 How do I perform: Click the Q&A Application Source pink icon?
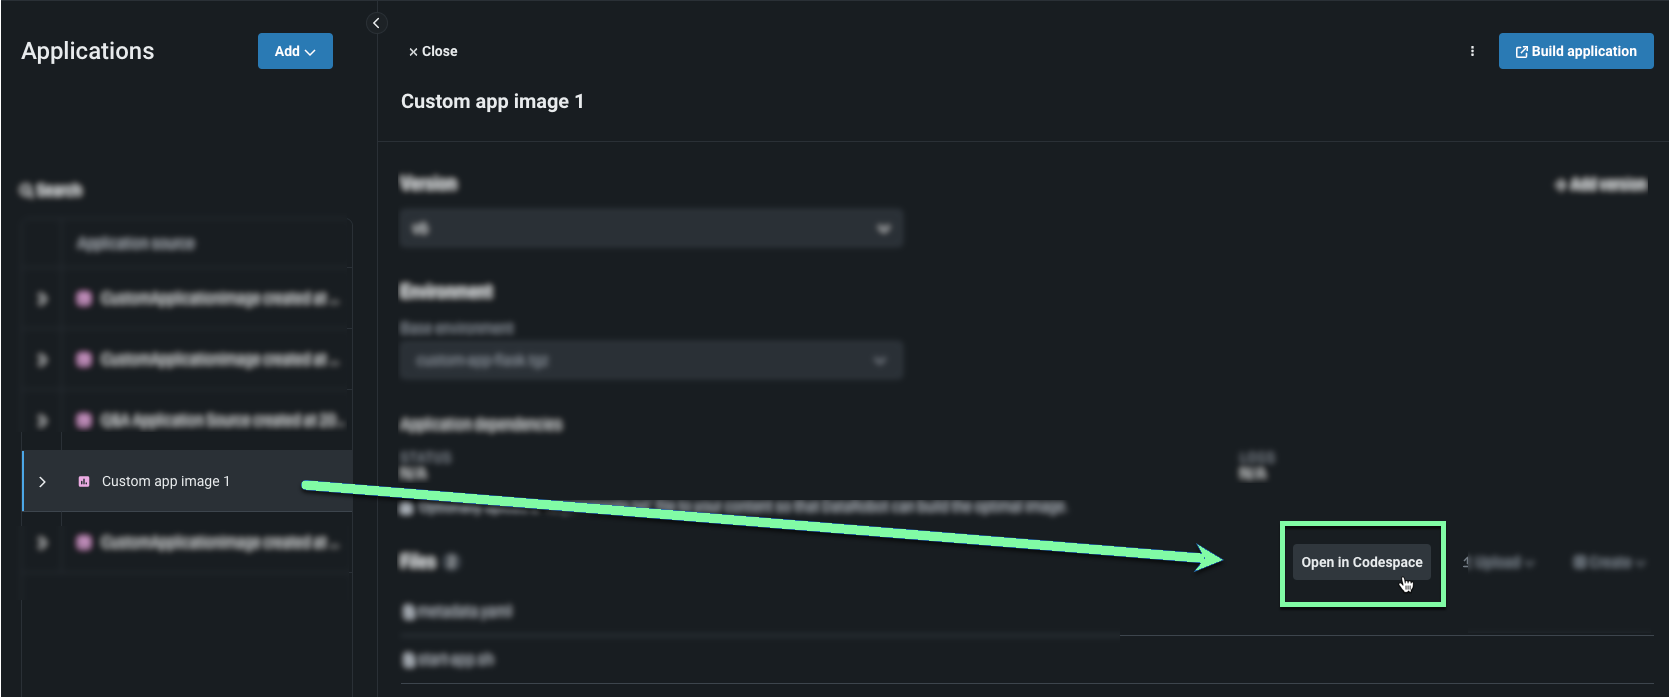coord(84,420)
